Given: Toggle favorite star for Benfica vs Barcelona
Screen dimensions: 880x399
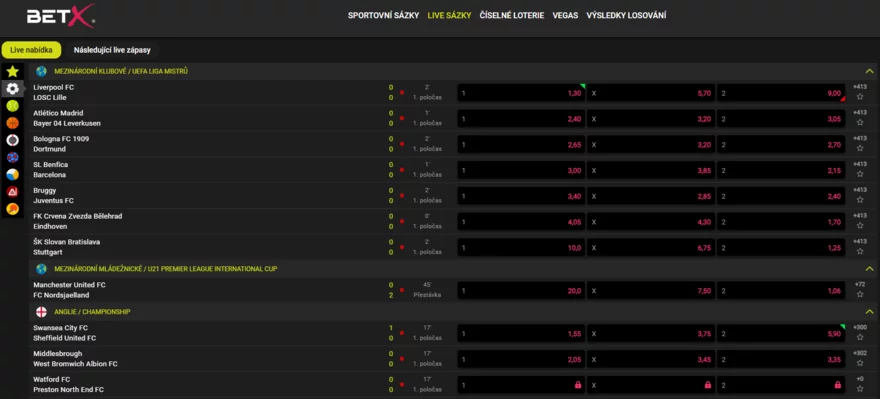Looking at the screenshot, I should pos(859,174).
